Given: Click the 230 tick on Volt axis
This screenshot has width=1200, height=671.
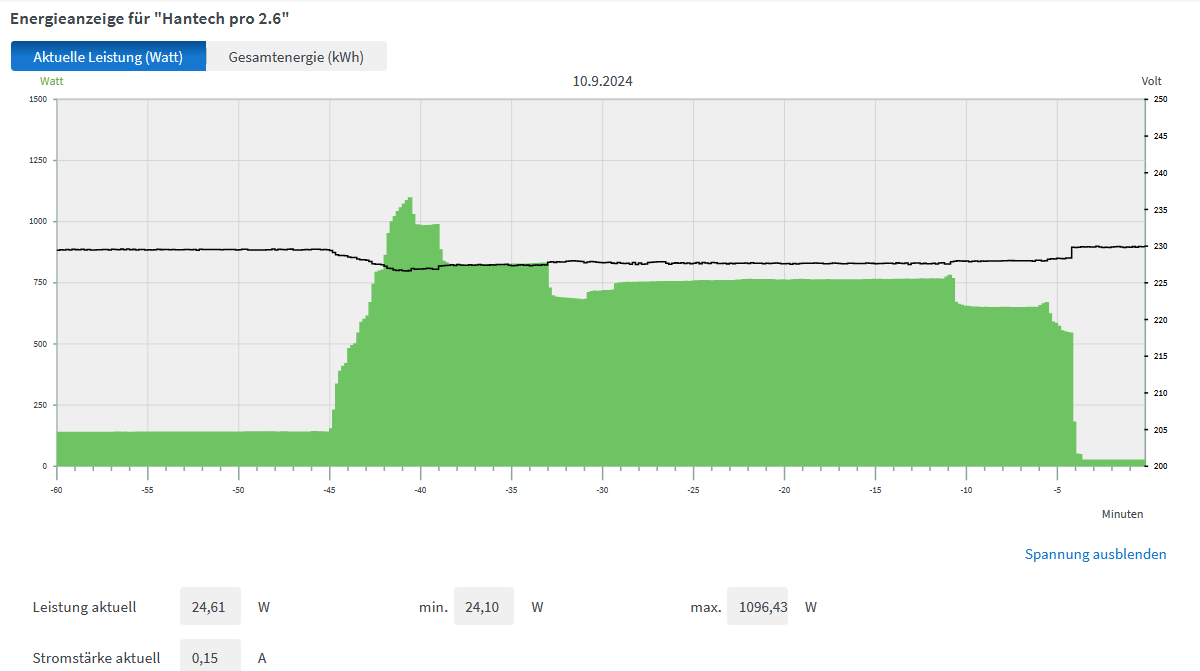Looking at the screenshot, I should pos(1160,246).
